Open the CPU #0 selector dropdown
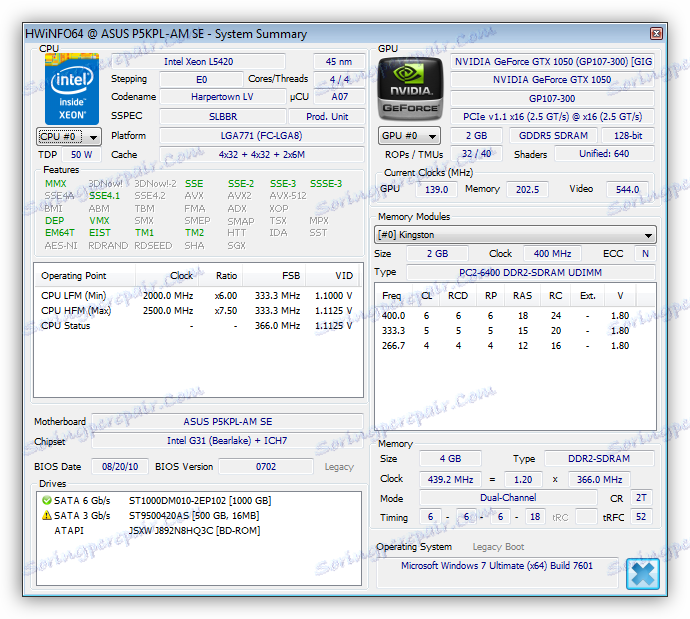The image size is (690, 619). point(69,136)
